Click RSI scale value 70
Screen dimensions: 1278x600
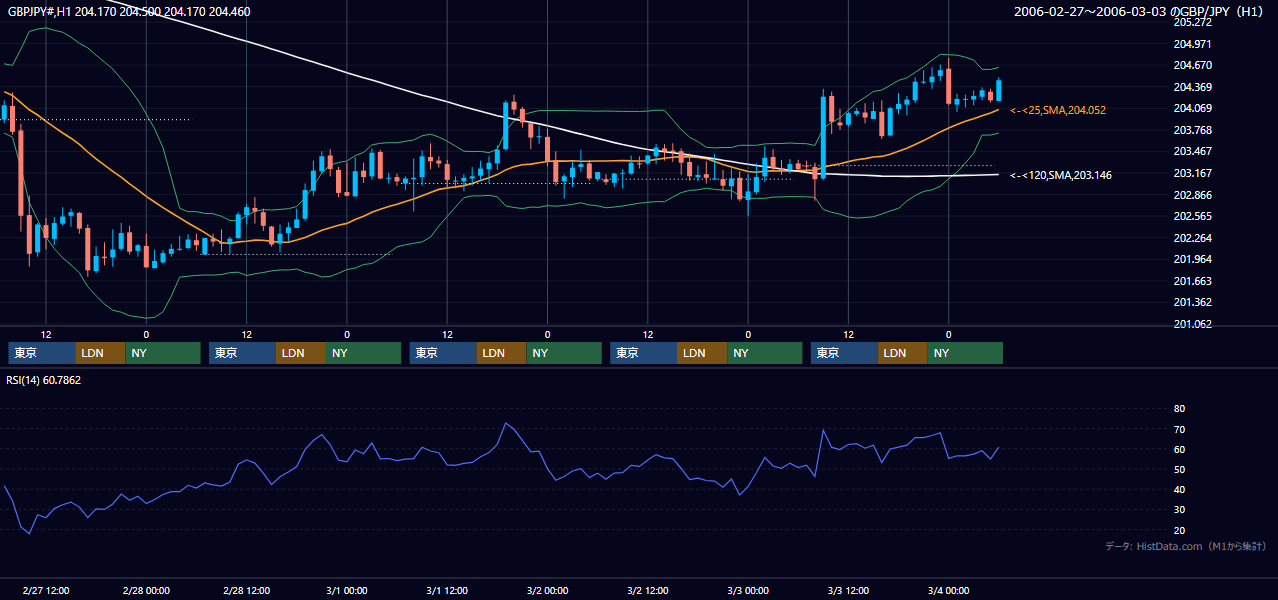[x=1179, y=429]
